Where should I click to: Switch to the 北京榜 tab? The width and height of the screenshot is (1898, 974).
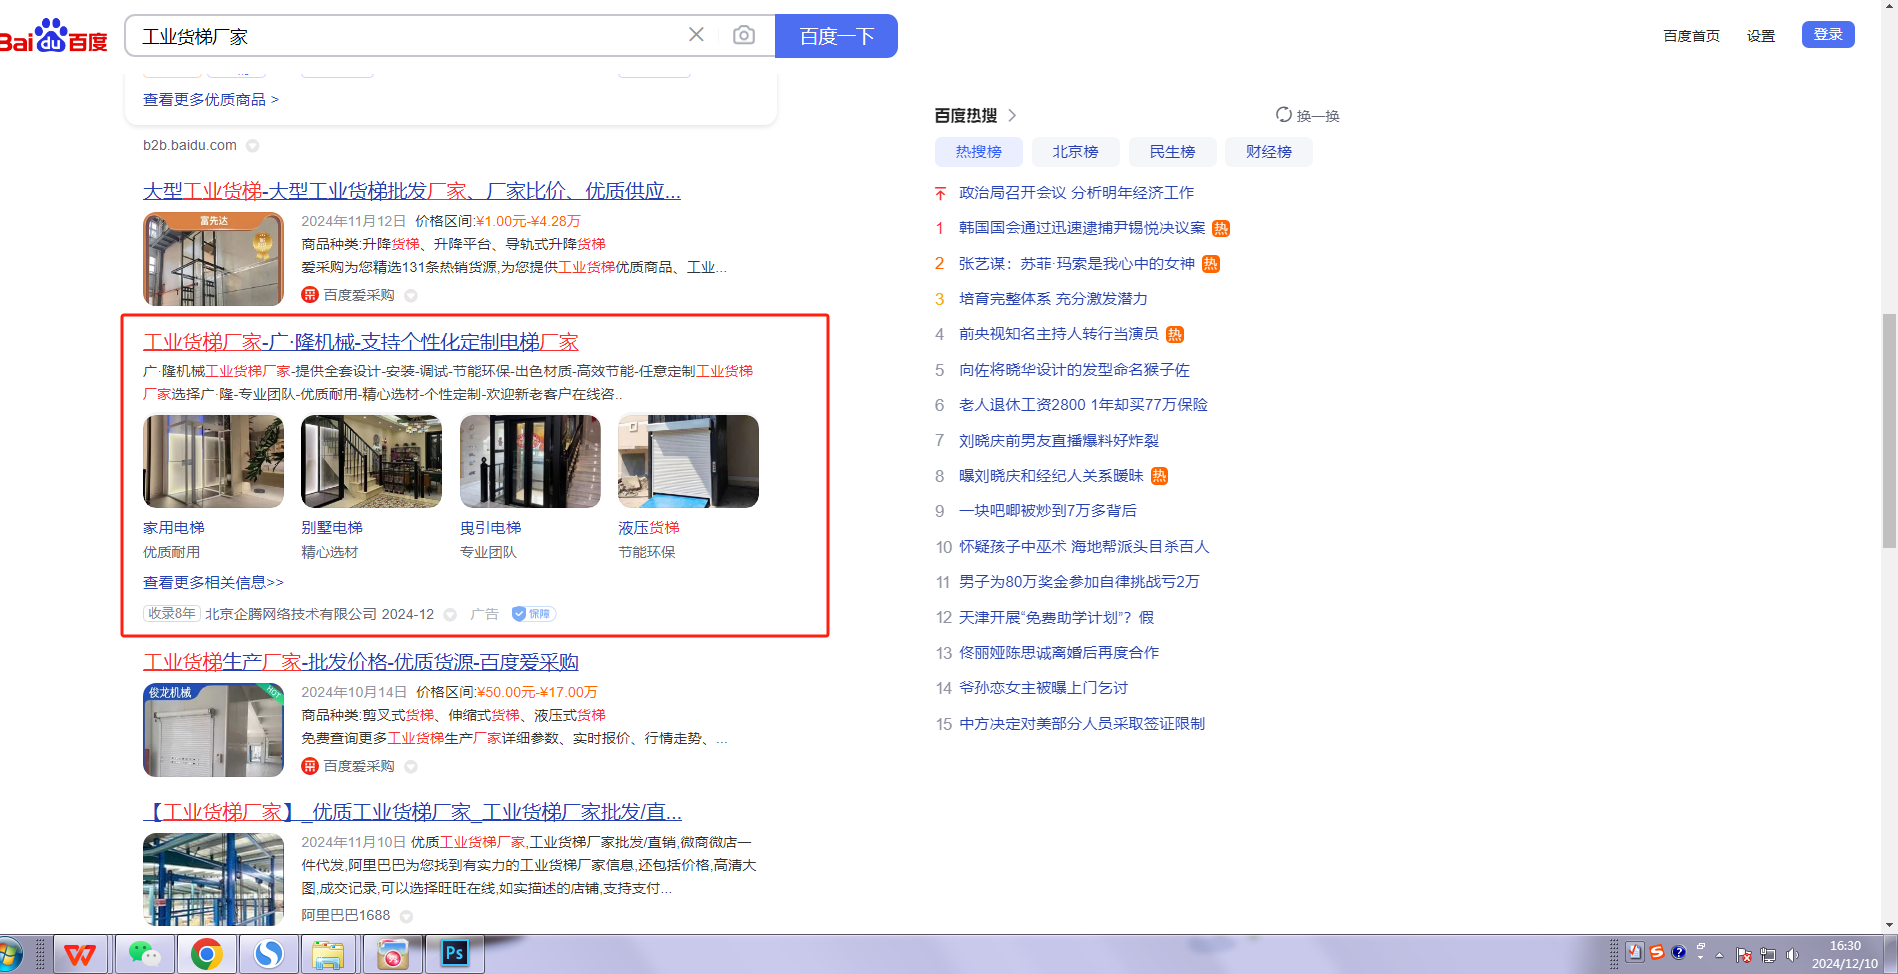point(1075,152)
